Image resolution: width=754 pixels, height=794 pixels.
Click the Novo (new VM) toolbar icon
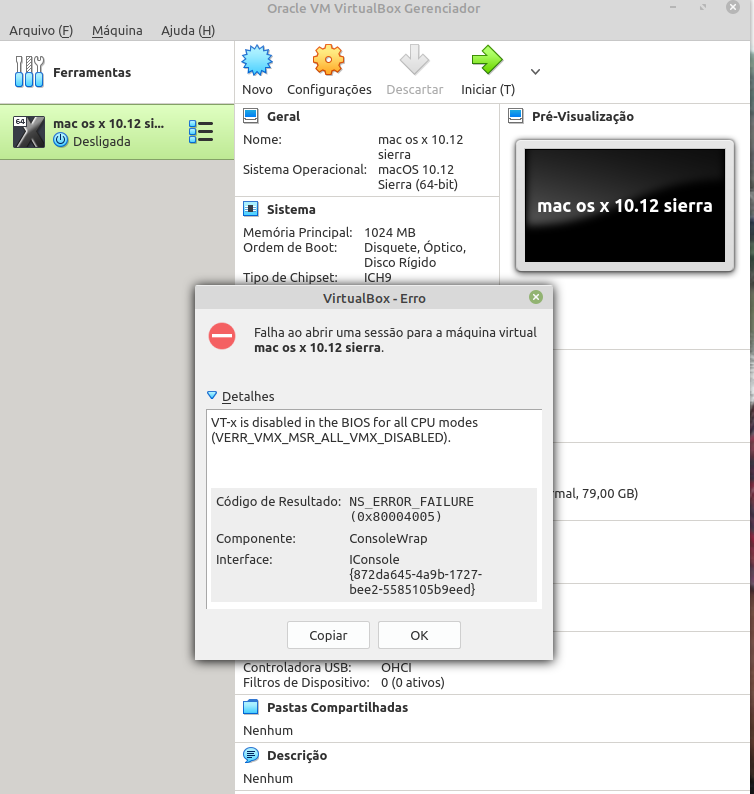(x=257, y=60)
